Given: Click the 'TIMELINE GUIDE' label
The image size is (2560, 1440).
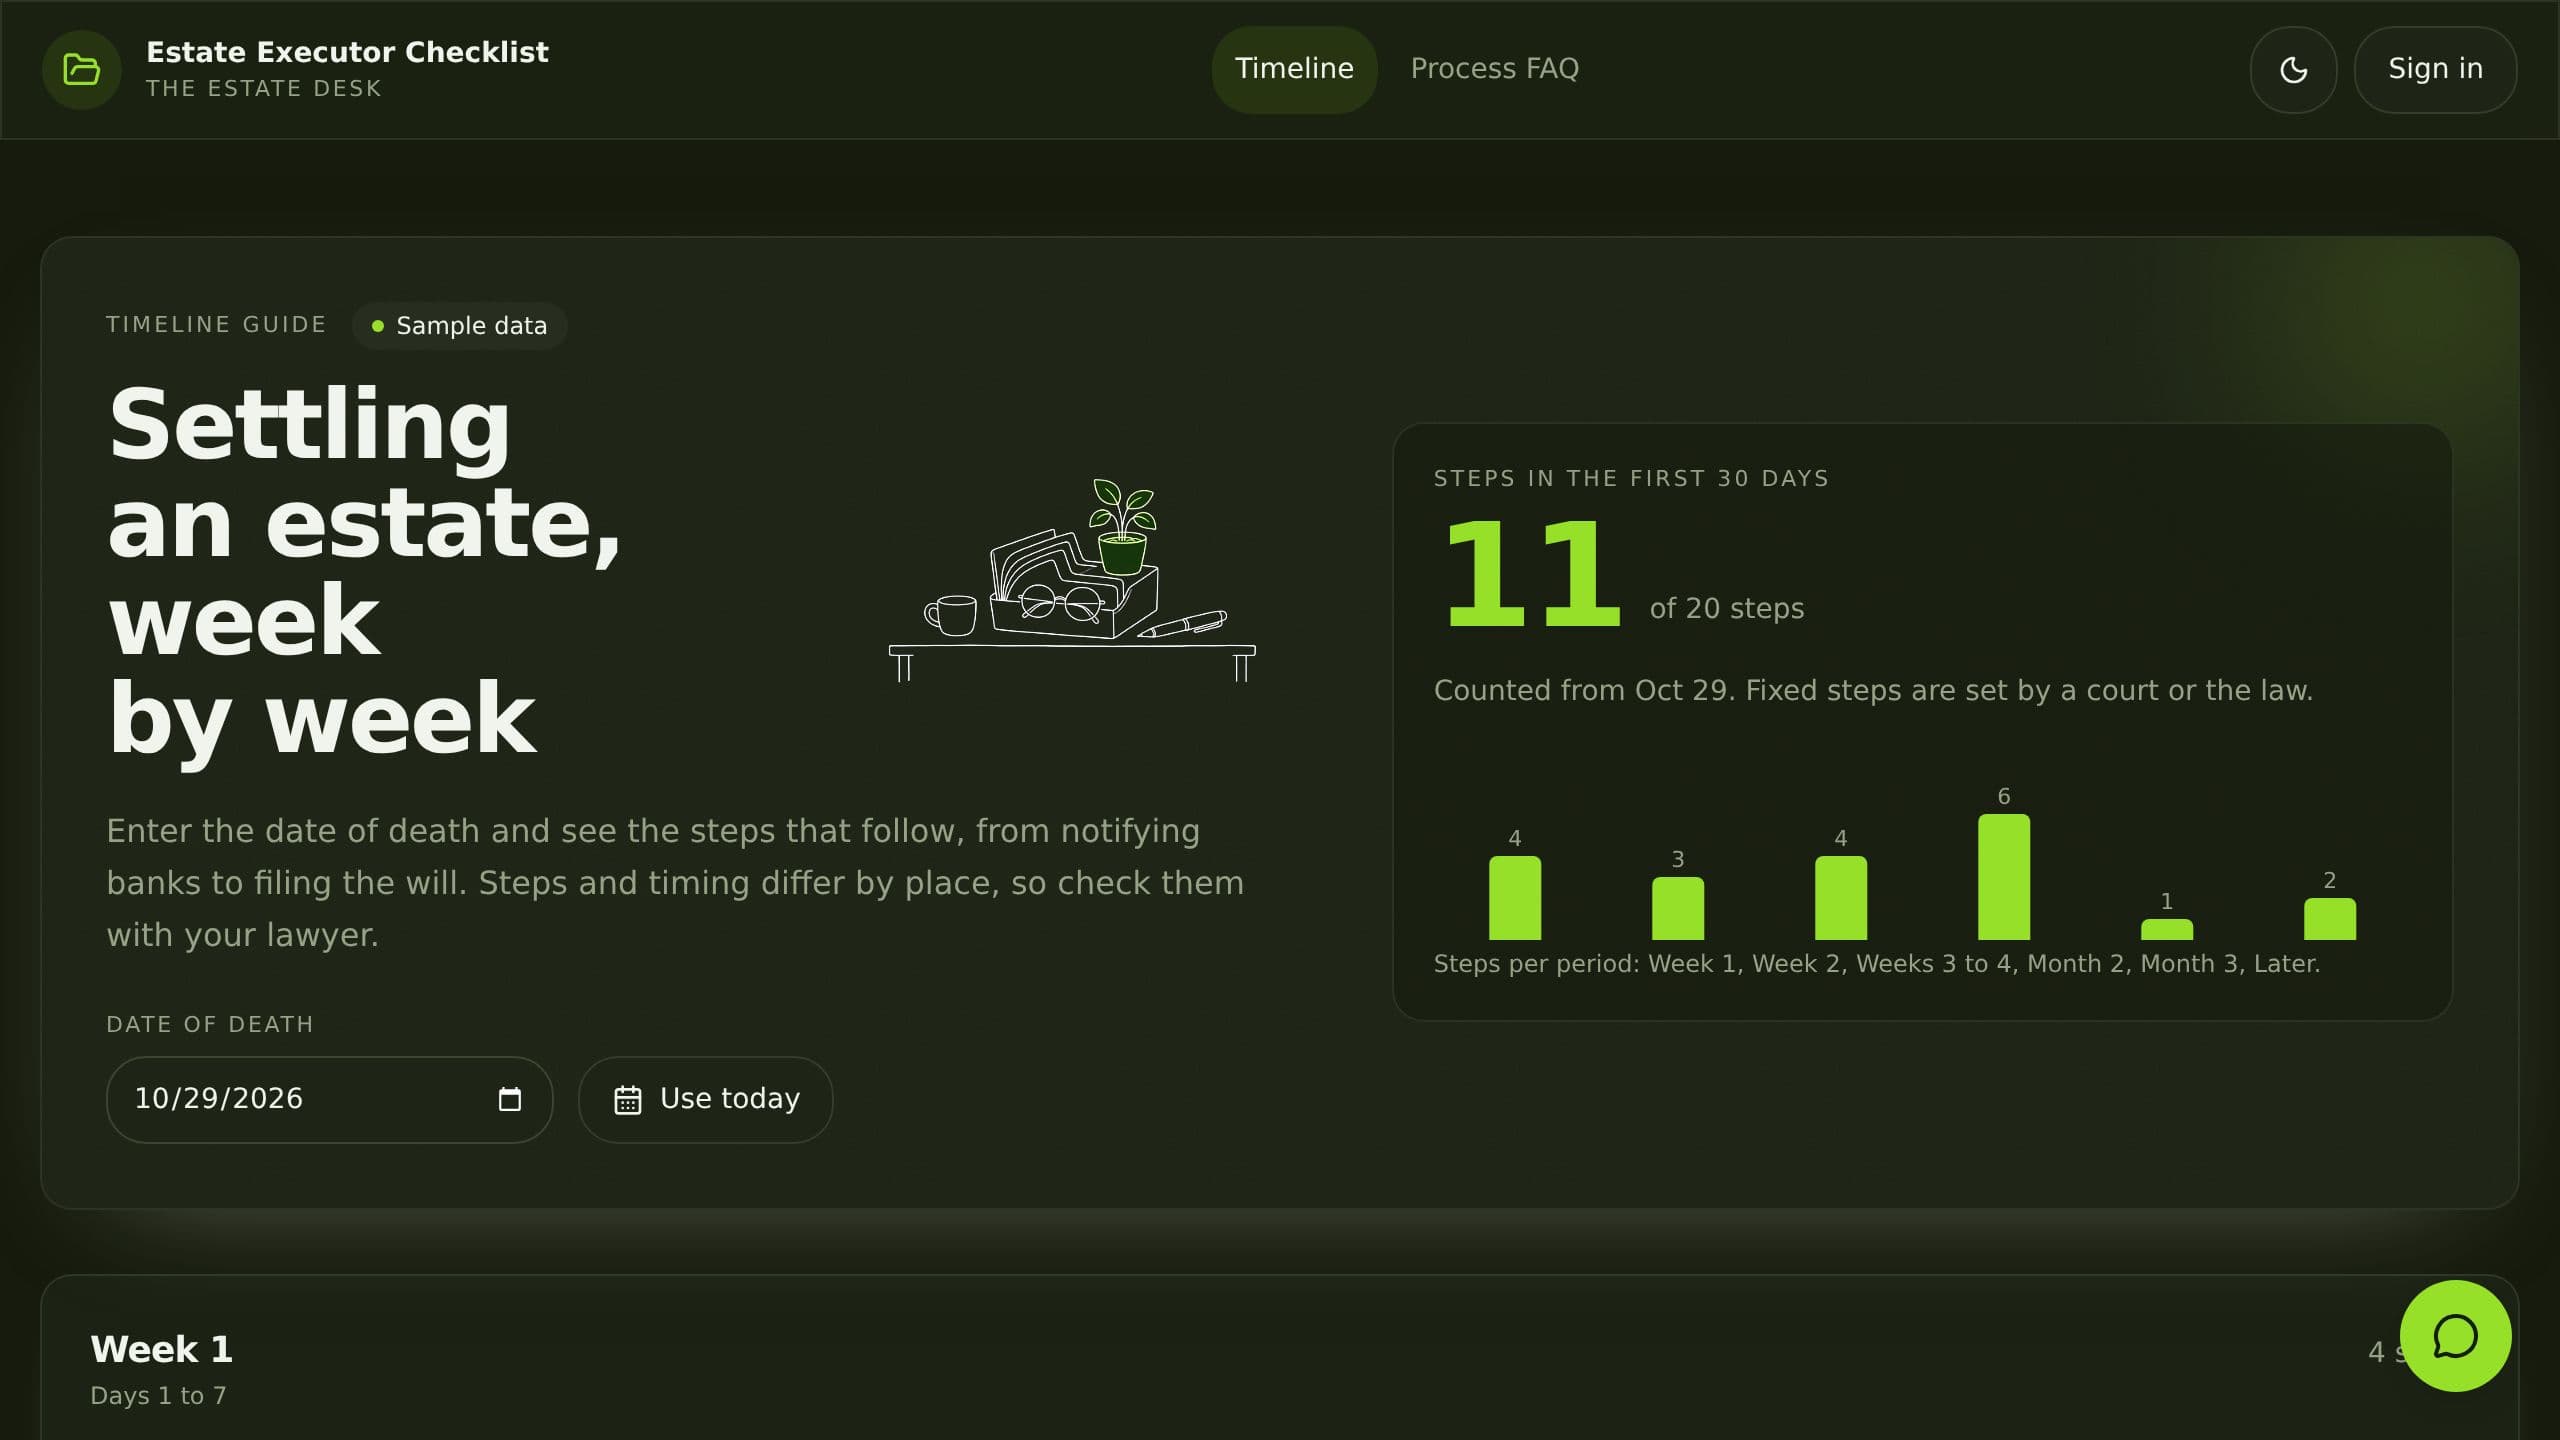Looking at the screenshot, I should pyautogui.click(x=216, y=325).
